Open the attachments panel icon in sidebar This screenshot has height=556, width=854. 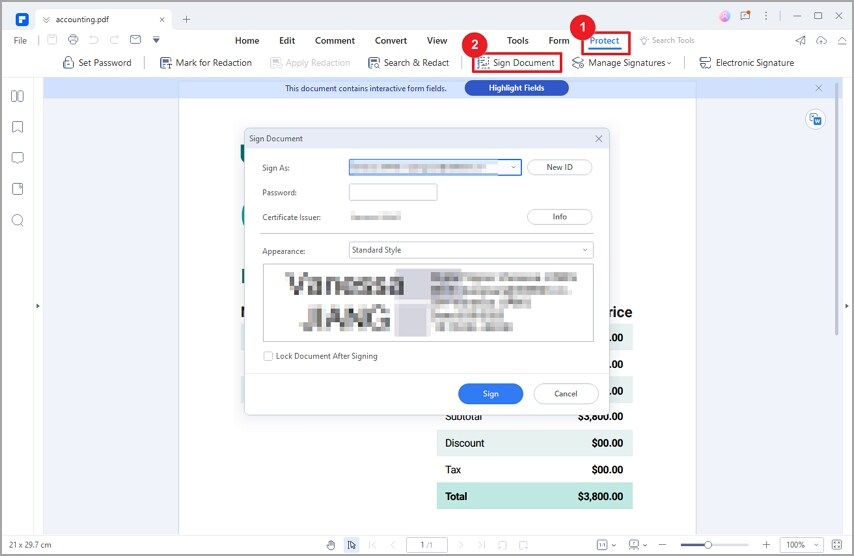[17, 189]
